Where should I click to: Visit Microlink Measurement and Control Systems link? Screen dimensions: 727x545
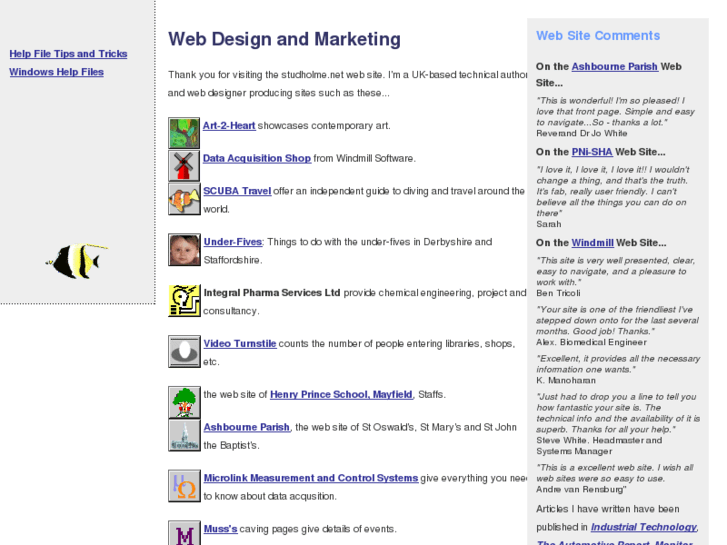(x=310, y=478)
